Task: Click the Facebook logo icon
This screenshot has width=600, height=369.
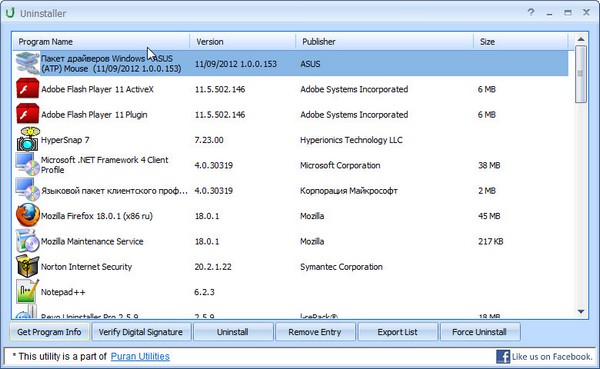Action: (x=503, y=357)
